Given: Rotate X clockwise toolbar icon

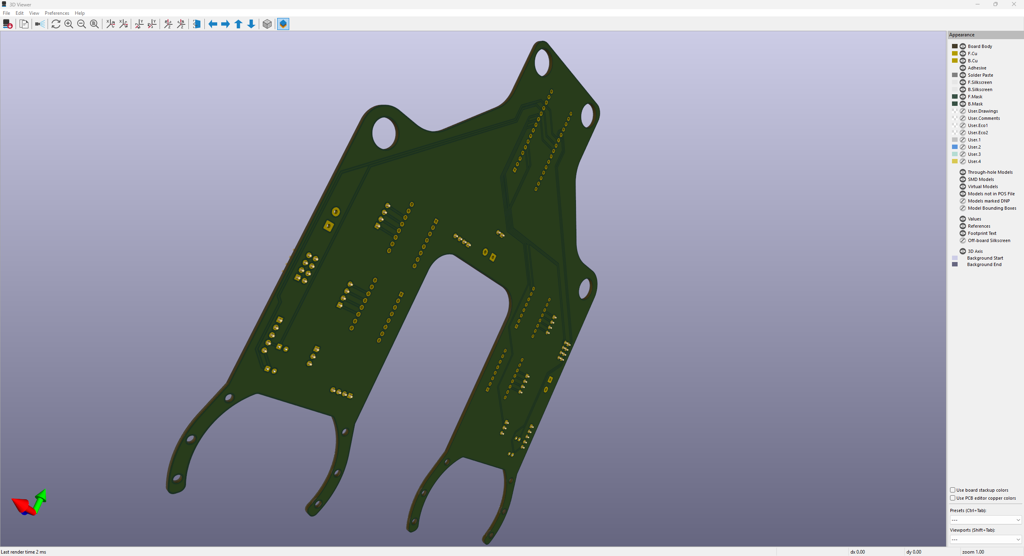Looking at the screenshot, I should (x=110, y=24).
